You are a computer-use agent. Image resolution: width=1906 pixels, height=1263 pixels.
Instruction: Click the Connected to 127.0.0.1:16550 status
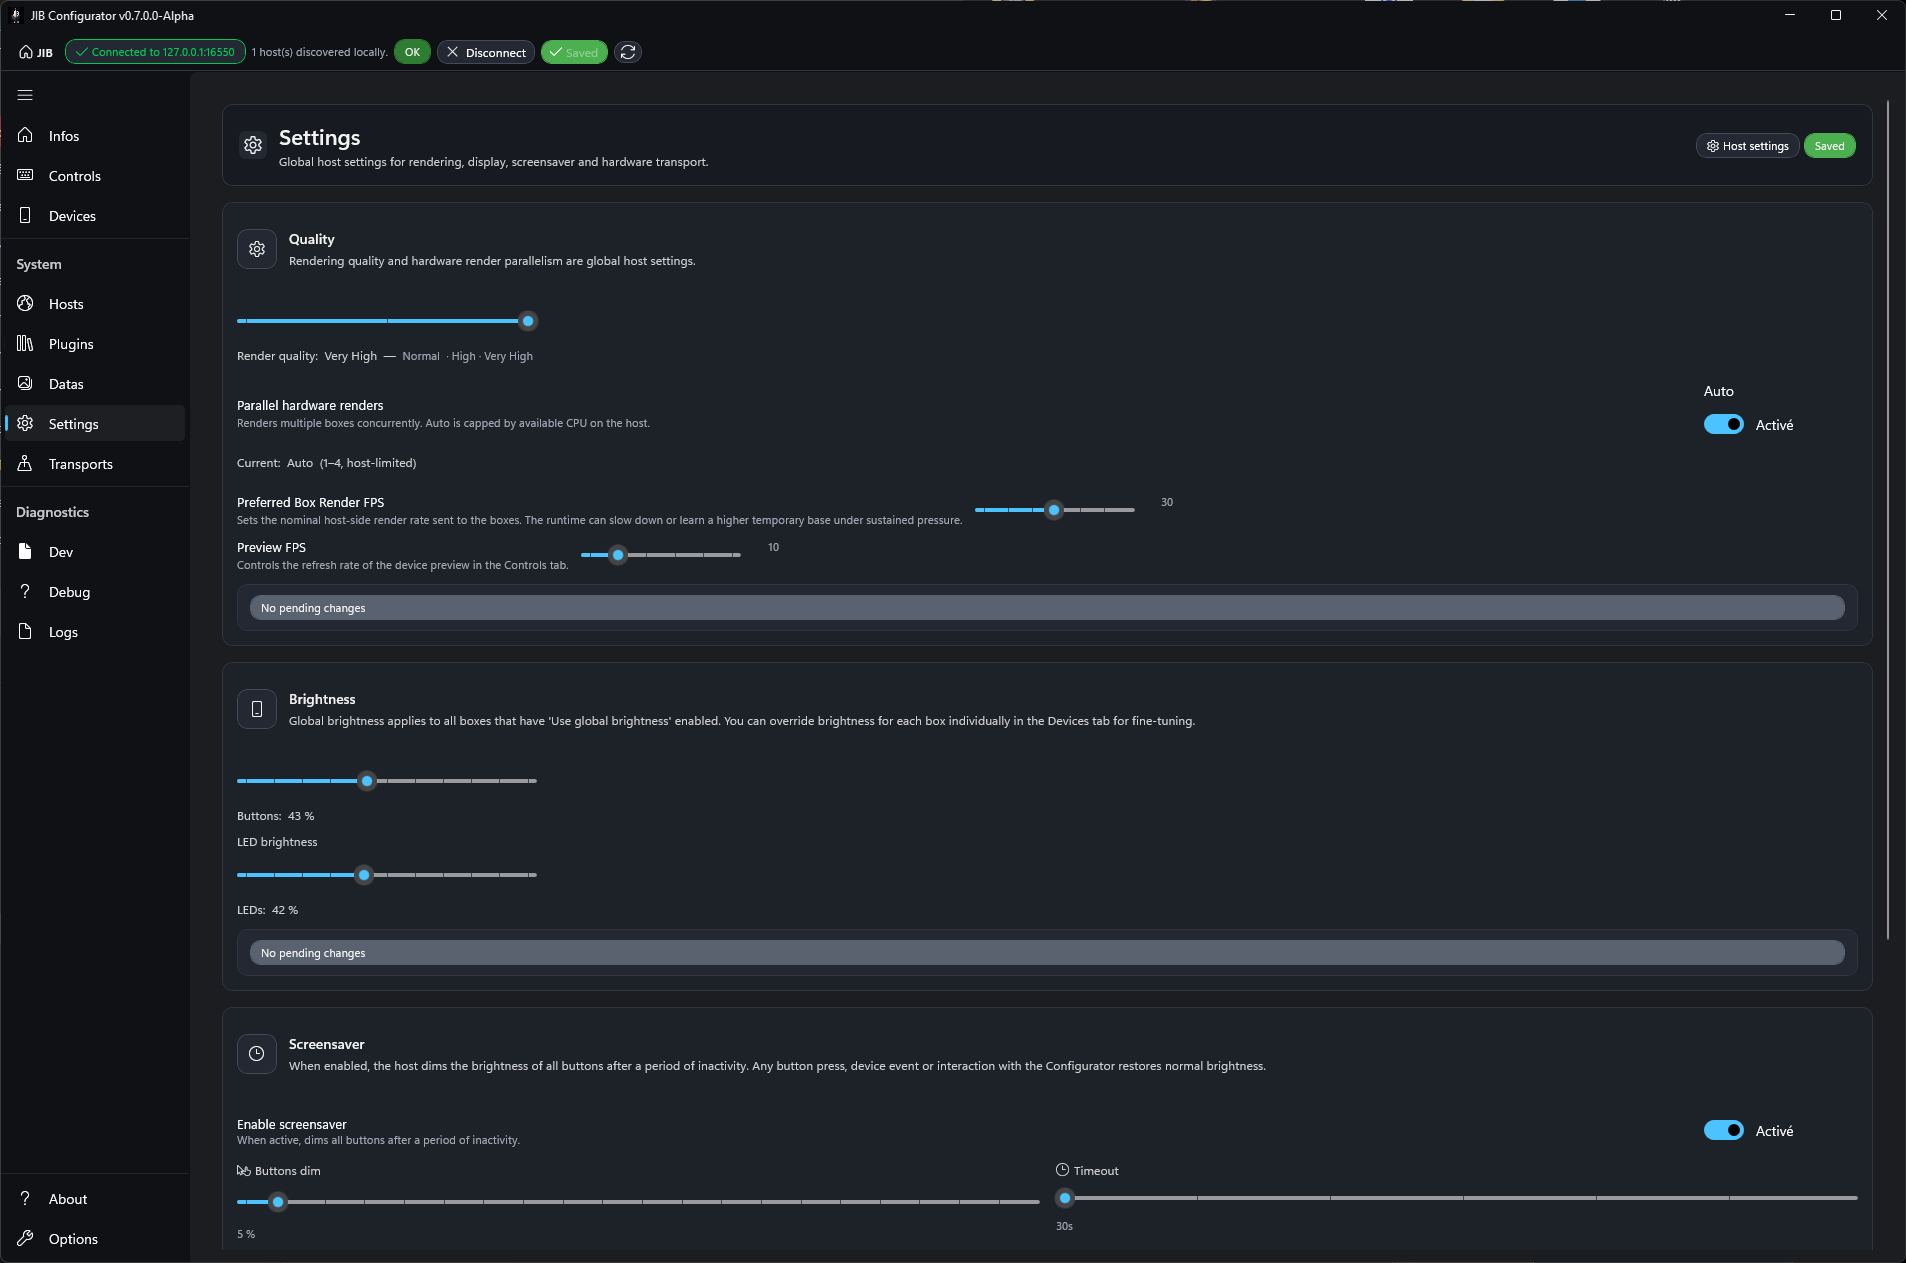155,52
